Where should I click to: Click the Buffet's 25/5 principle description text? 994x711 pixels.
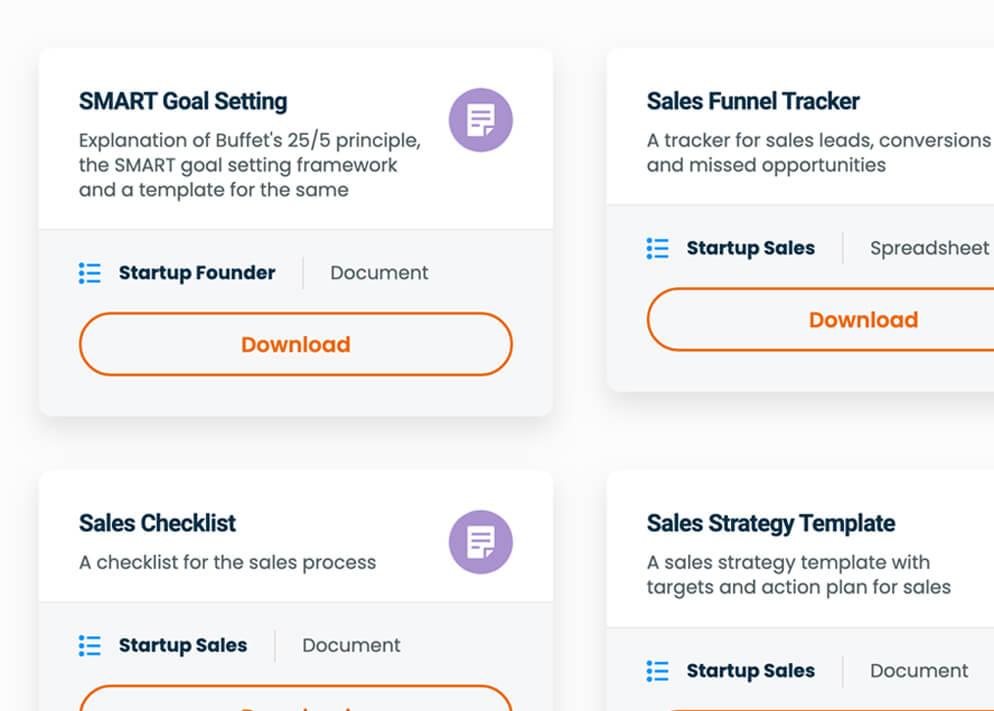[249, 165]
